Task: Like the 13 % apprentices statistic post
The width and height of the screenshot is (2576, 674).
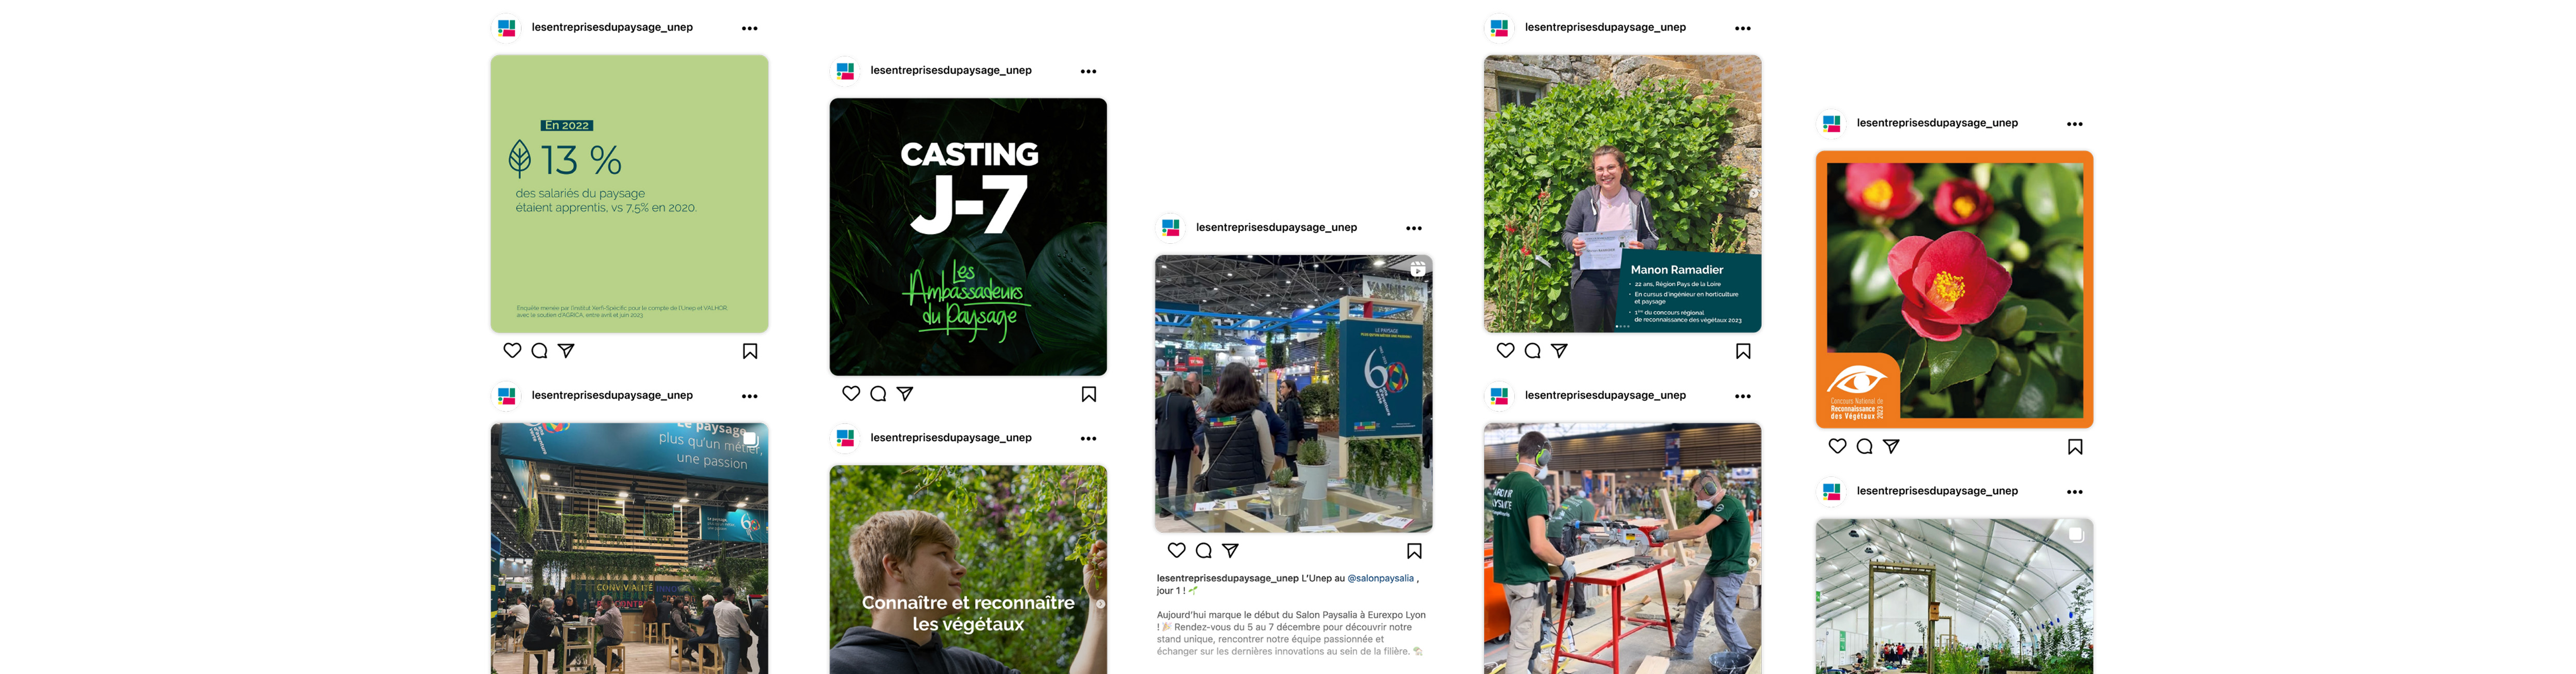Action: click(512, 350)
